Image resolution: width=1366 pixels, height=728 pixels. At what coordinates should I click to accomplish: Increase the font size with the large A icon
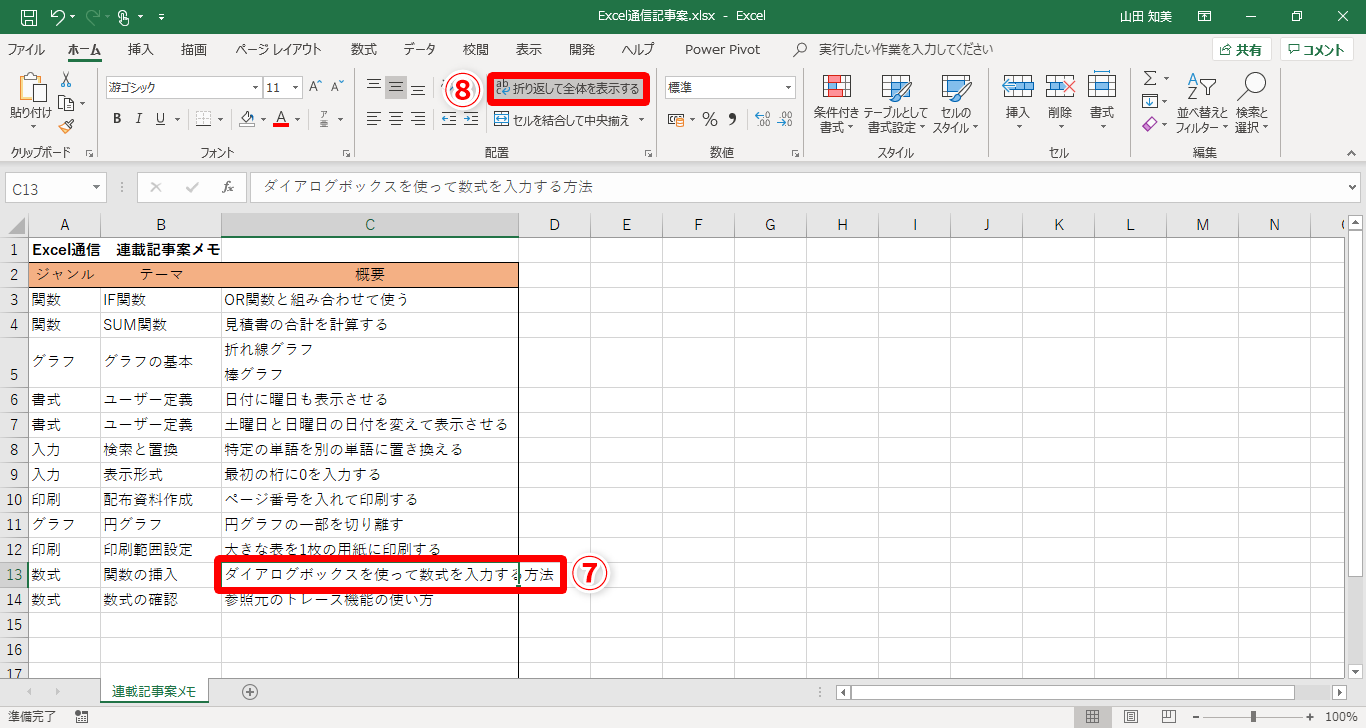(316, 88)
